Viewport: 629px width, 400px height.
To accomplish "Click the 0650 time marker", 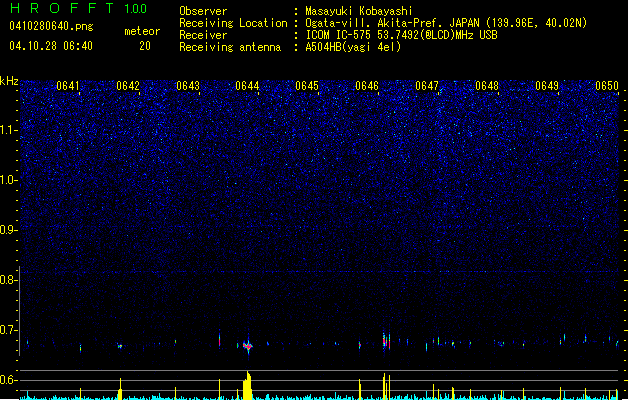I will 607,86.
